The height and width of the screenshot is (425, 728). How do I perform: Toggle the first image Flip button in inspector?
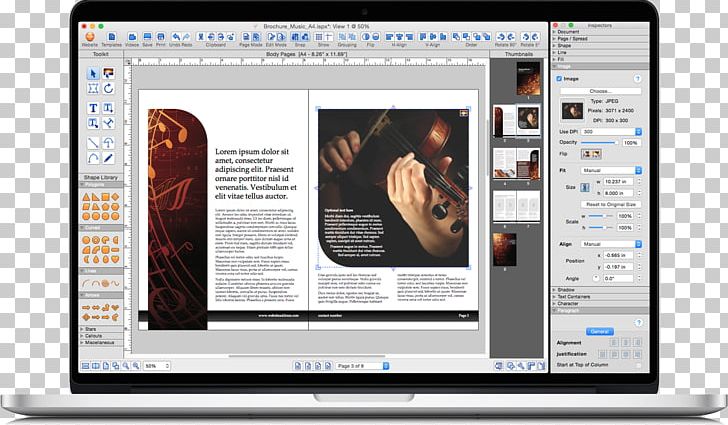[586, 154]
